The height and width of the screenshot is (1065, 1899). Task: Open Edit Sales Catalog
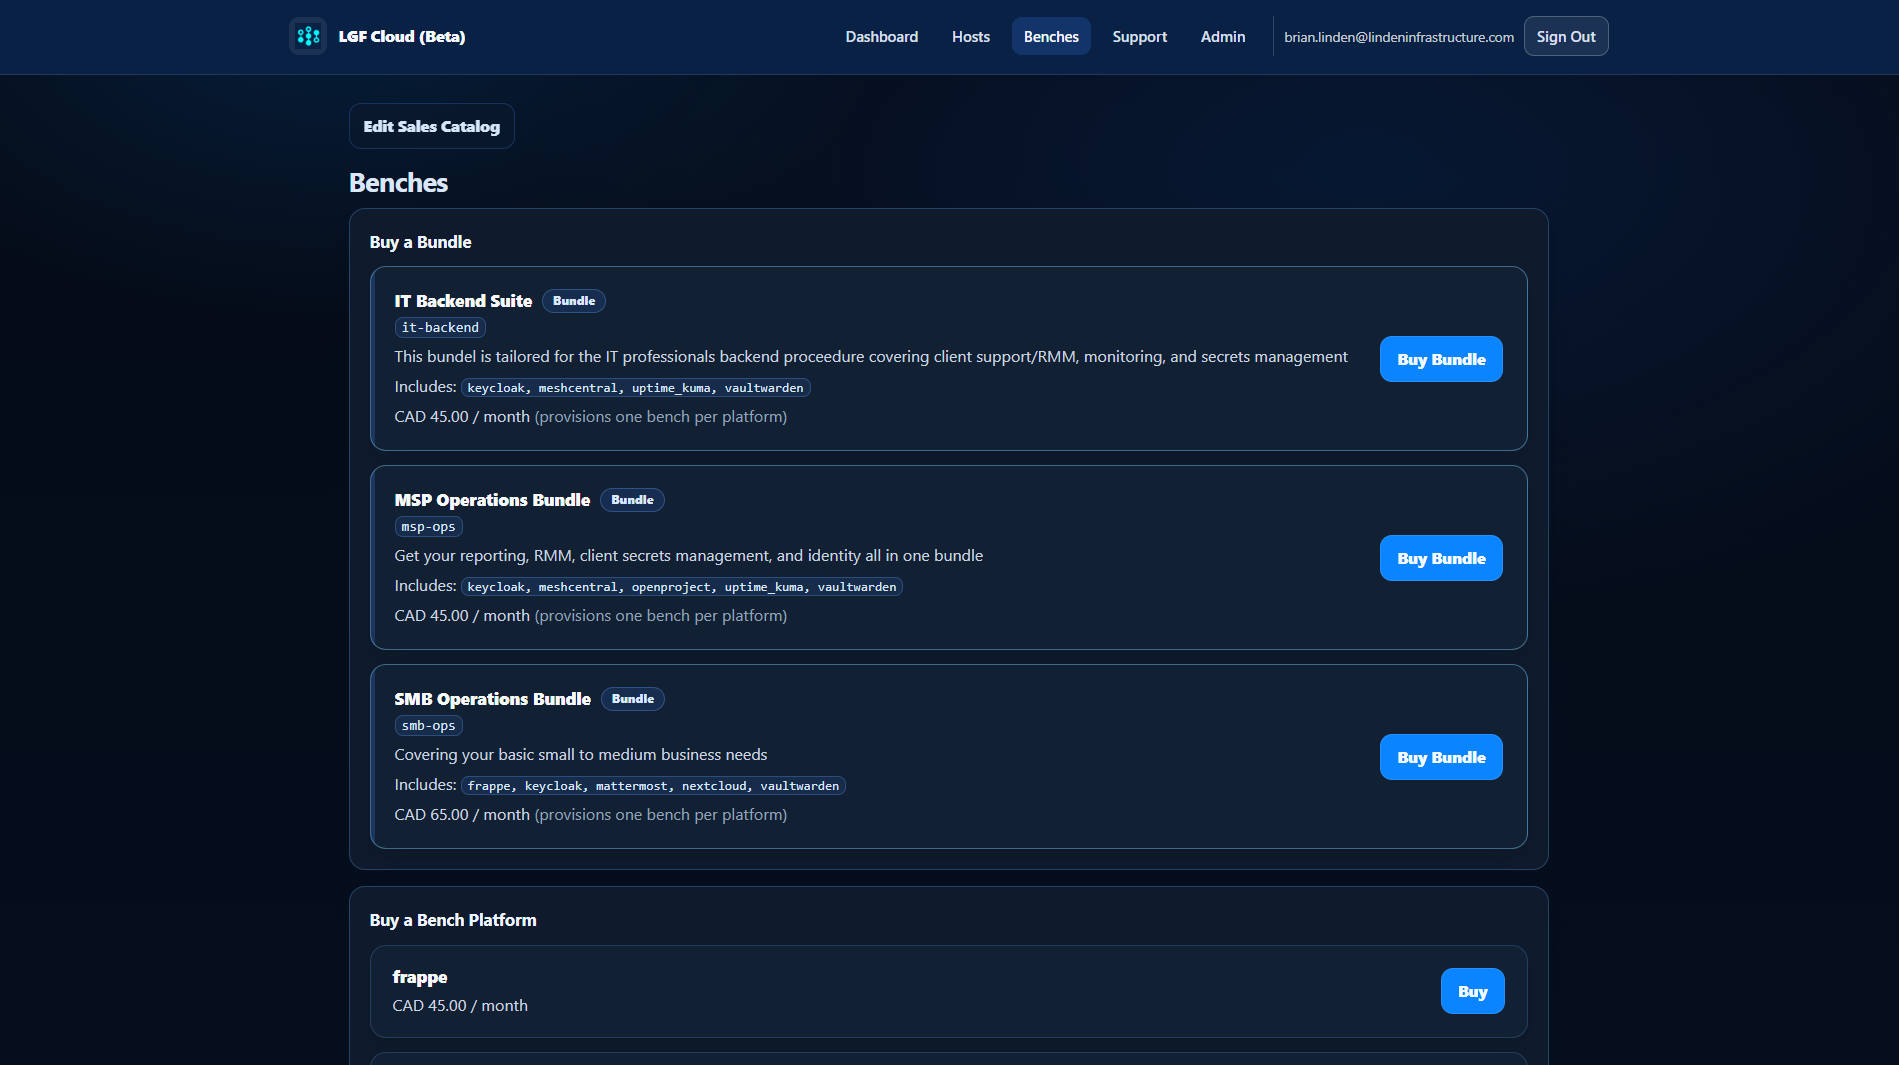coord(431,126)
